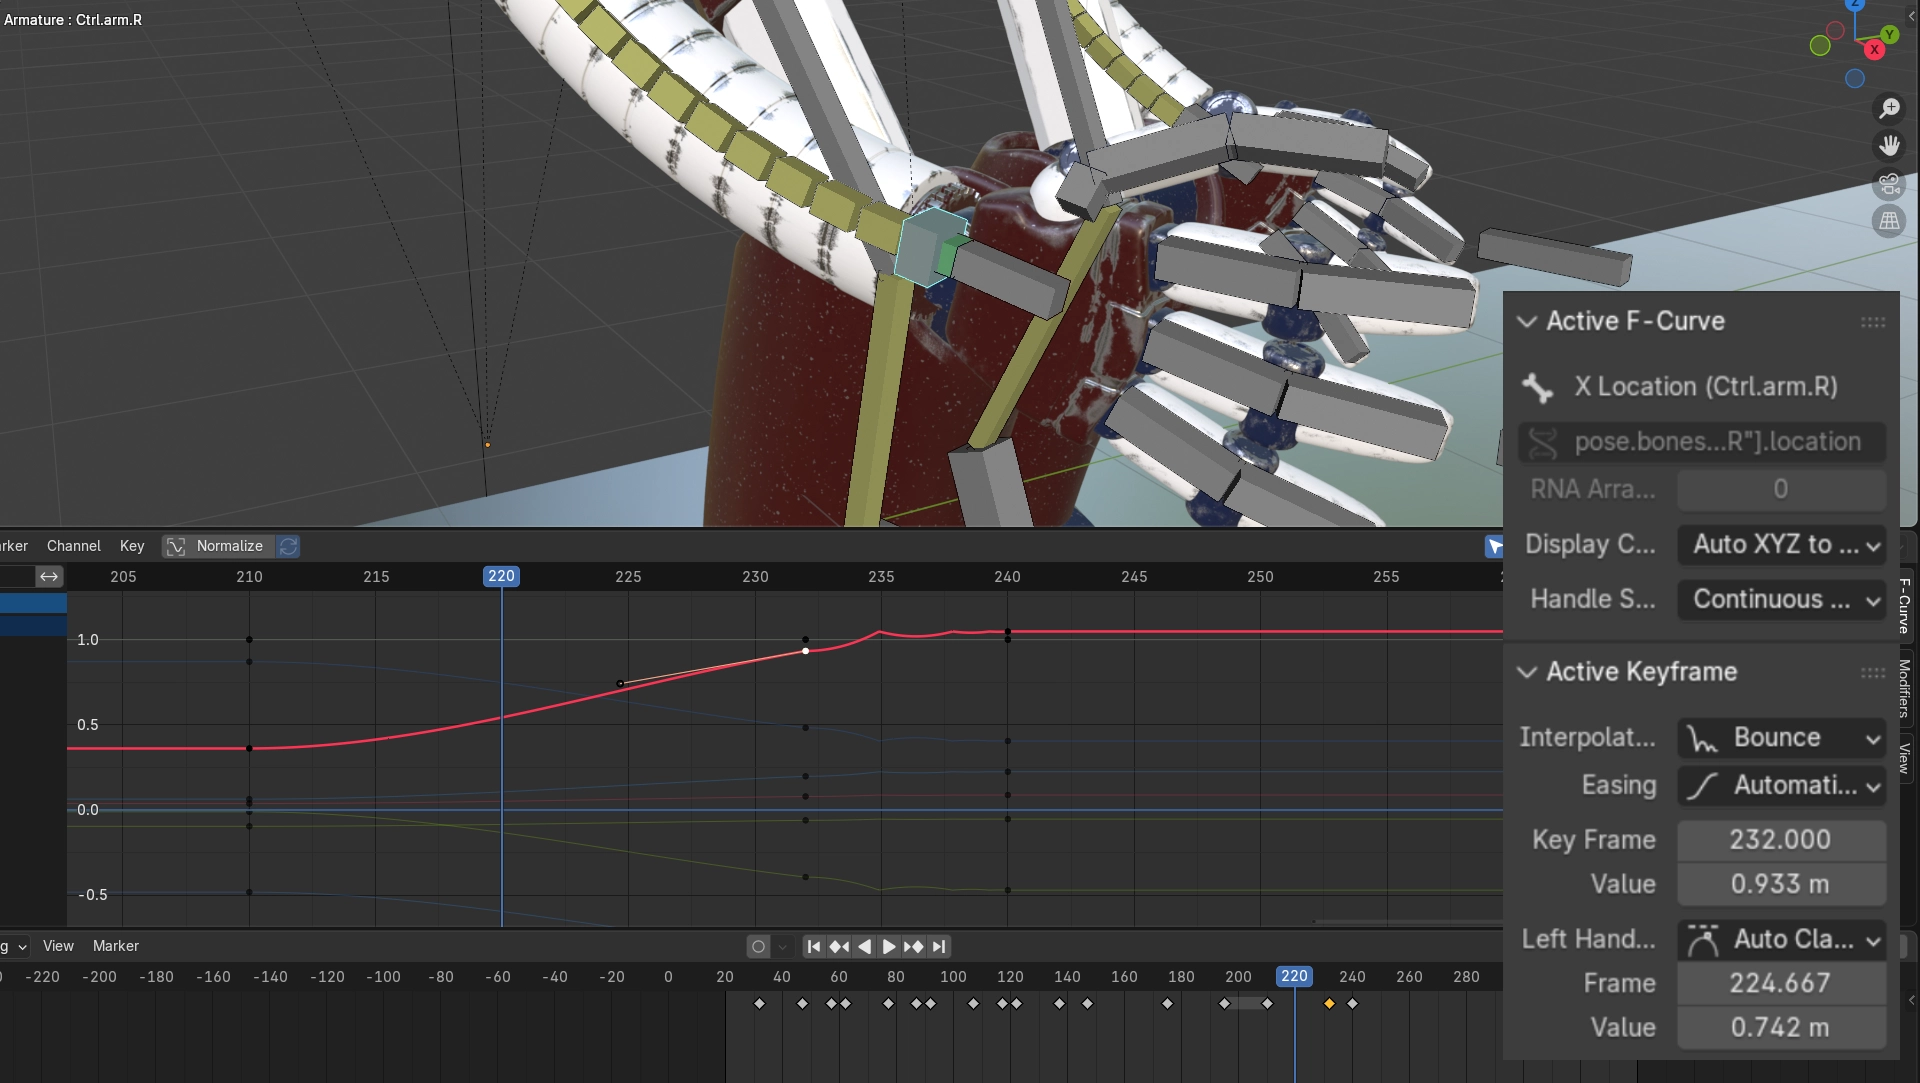Viewport: 1920px width, 1083px height.
Task: Click the orange keyframe diamond in timeline
Action: 1329,1003
